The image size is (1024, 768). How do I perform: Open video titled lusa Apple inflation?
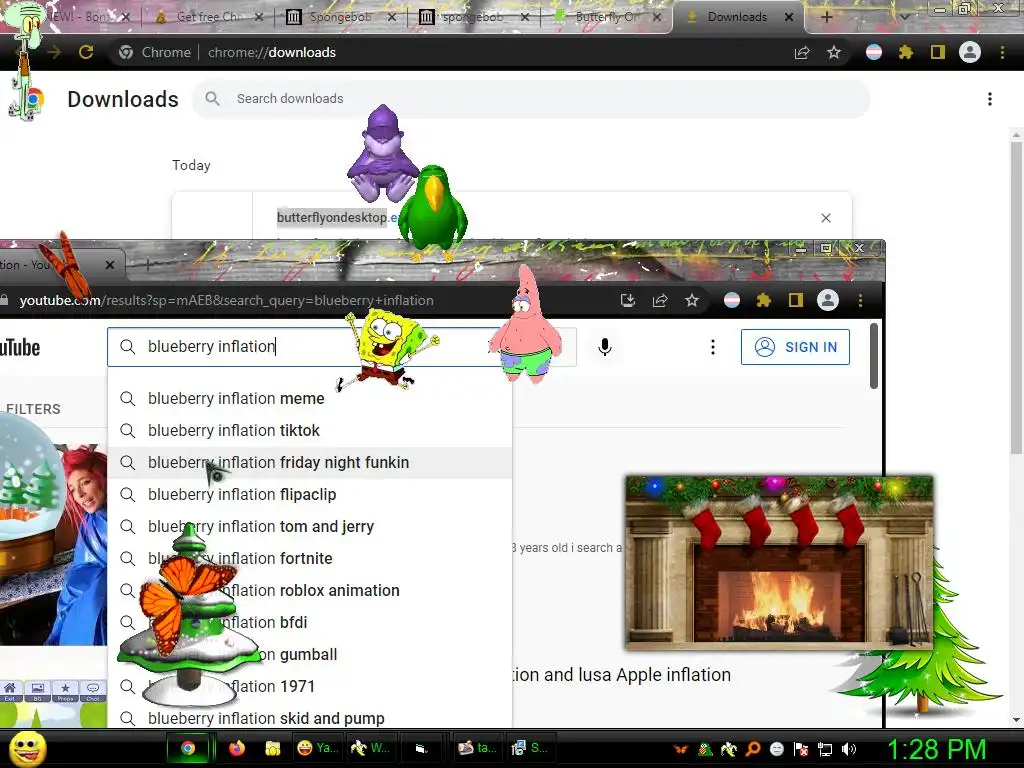tap(622, 675)
